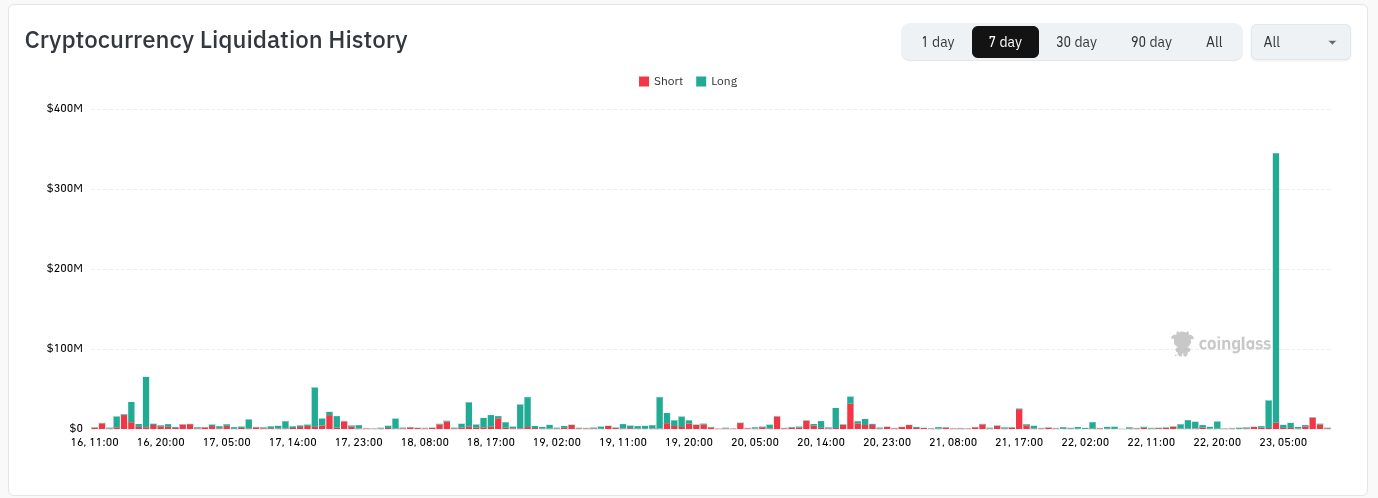1378x498 pixels.
Task: Click the x-axis label 23, 05:00
Action: tap(1284, 441)
